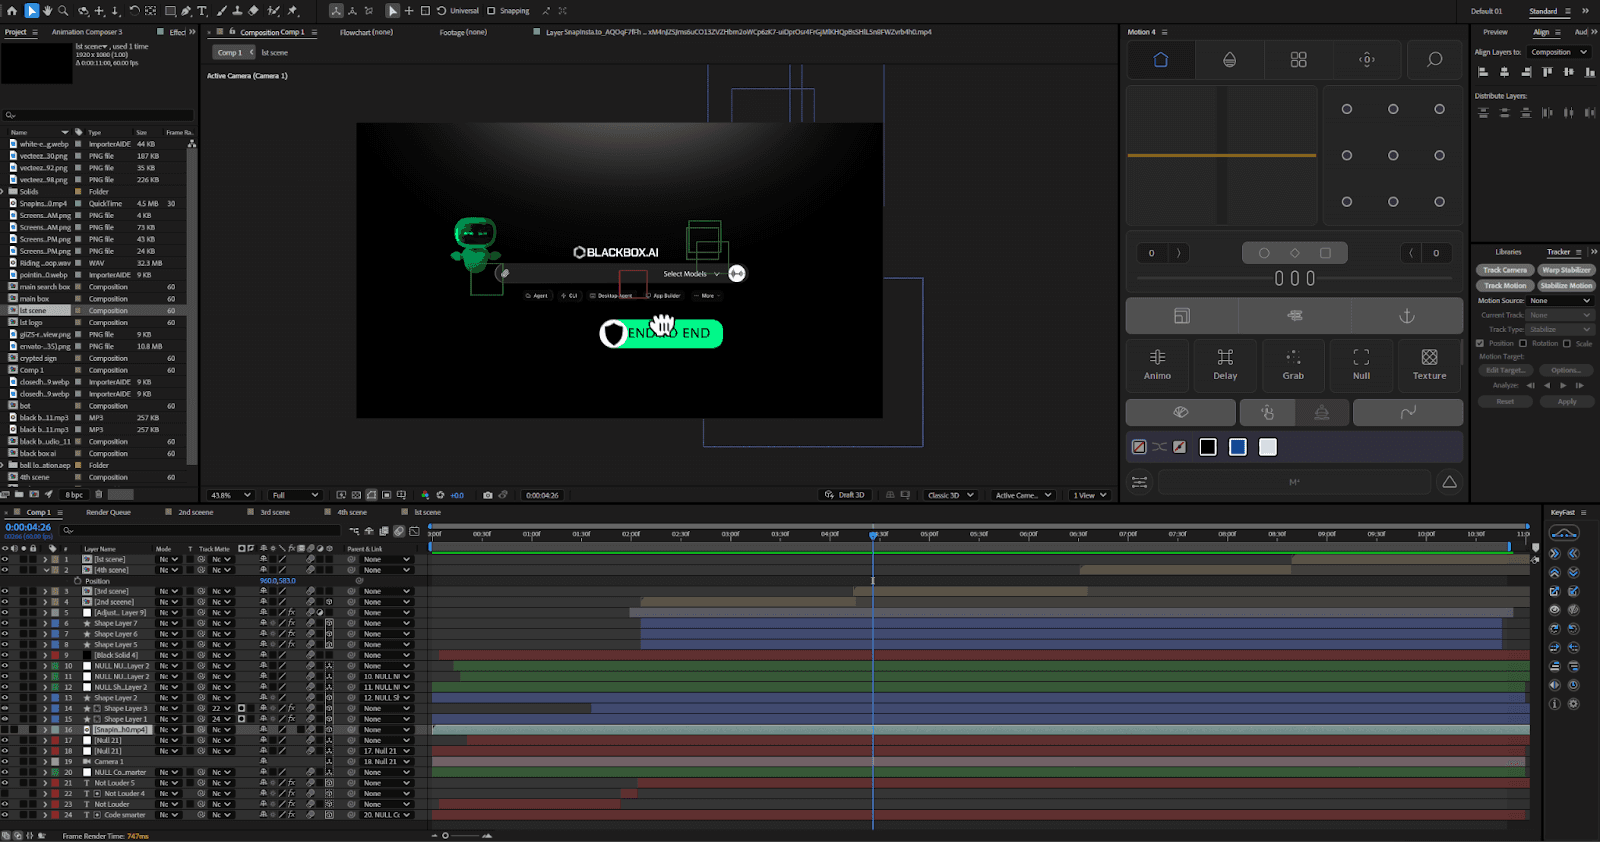Open the Classic 3D renderer dropdown
This screenshot has width=1600, height=842.
(950, 495)
